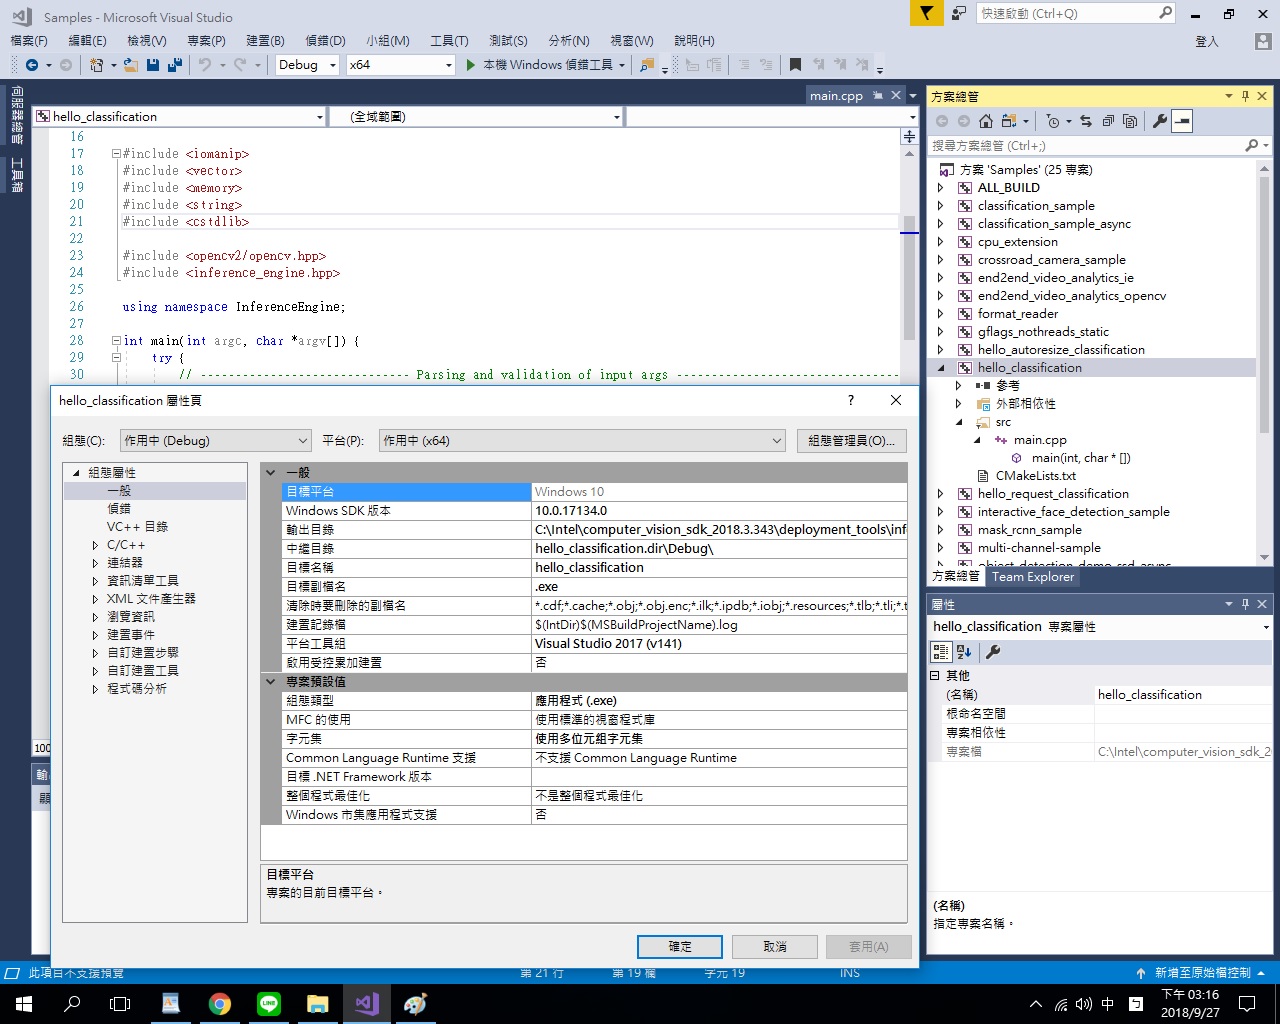Select the main.cpp editor tab
The width and height of the screenshot is (1280, 1024).
836,96
